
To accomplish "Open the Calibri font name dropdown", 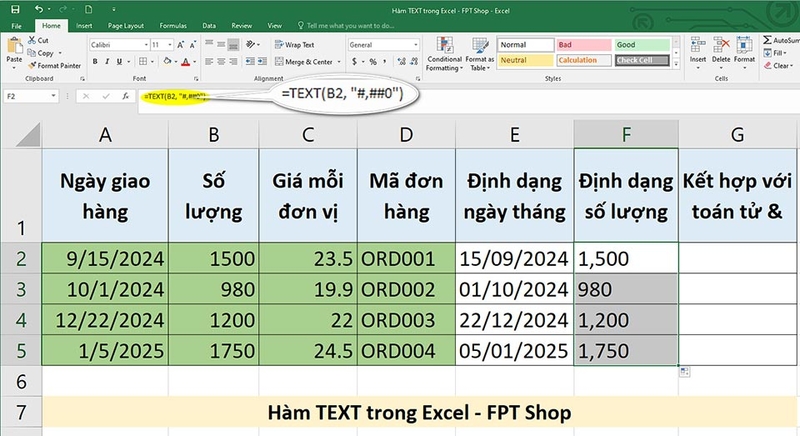I will pyautogui.click(x=146, y=45).
